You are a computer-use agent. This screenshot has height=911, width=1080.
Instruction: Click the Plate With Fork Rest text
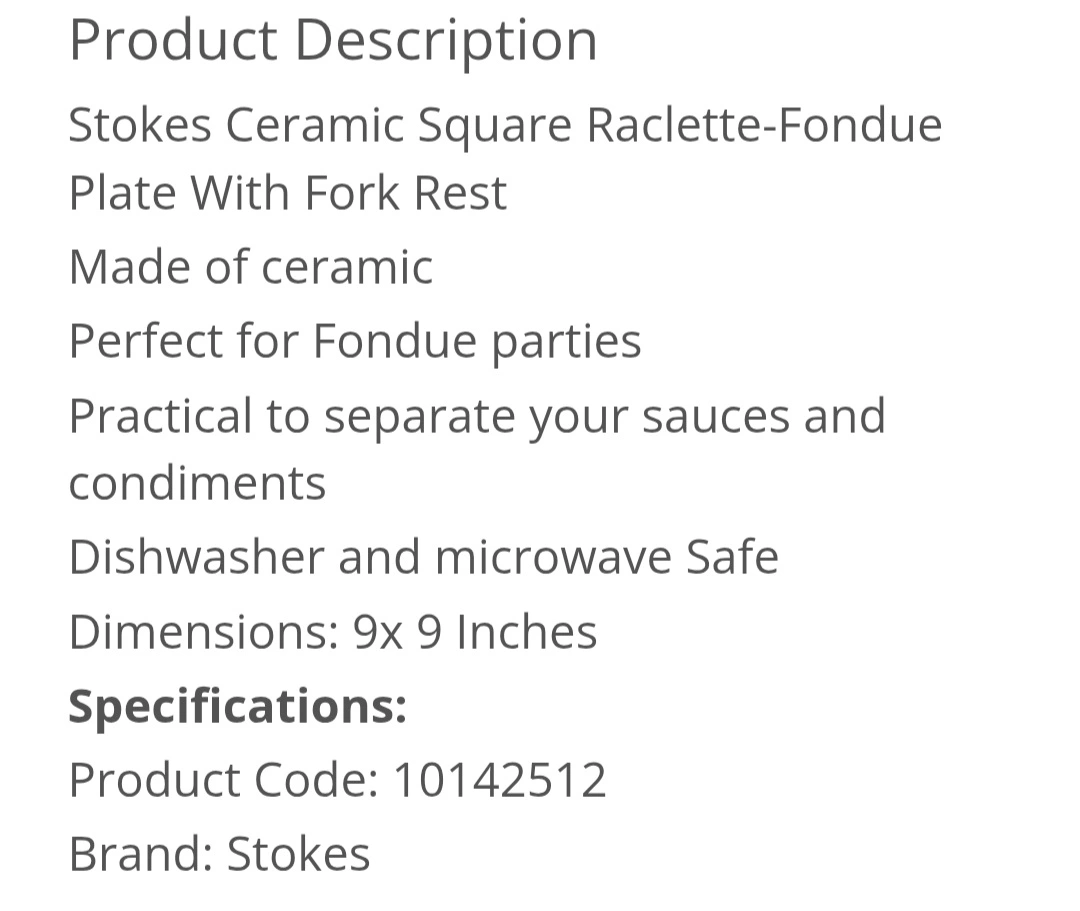click(x=288, y=193)
